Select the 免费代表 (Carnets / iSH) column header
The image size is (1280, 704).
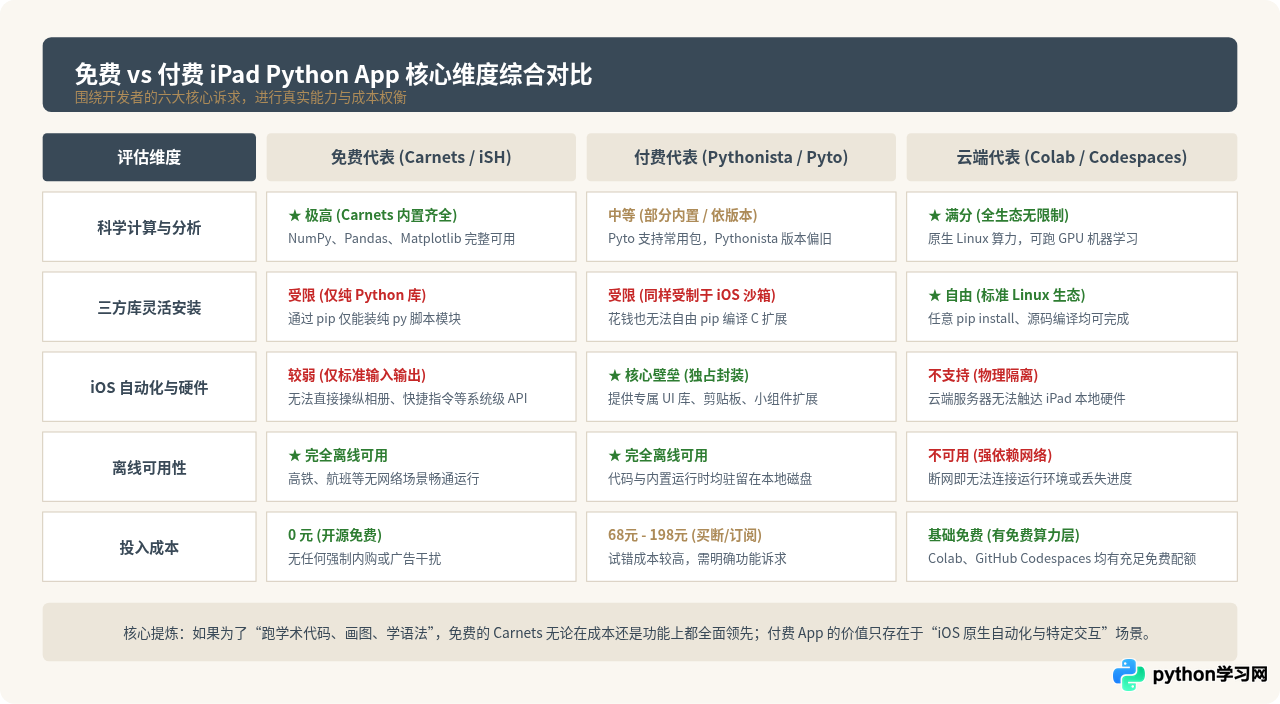[421, 157]
